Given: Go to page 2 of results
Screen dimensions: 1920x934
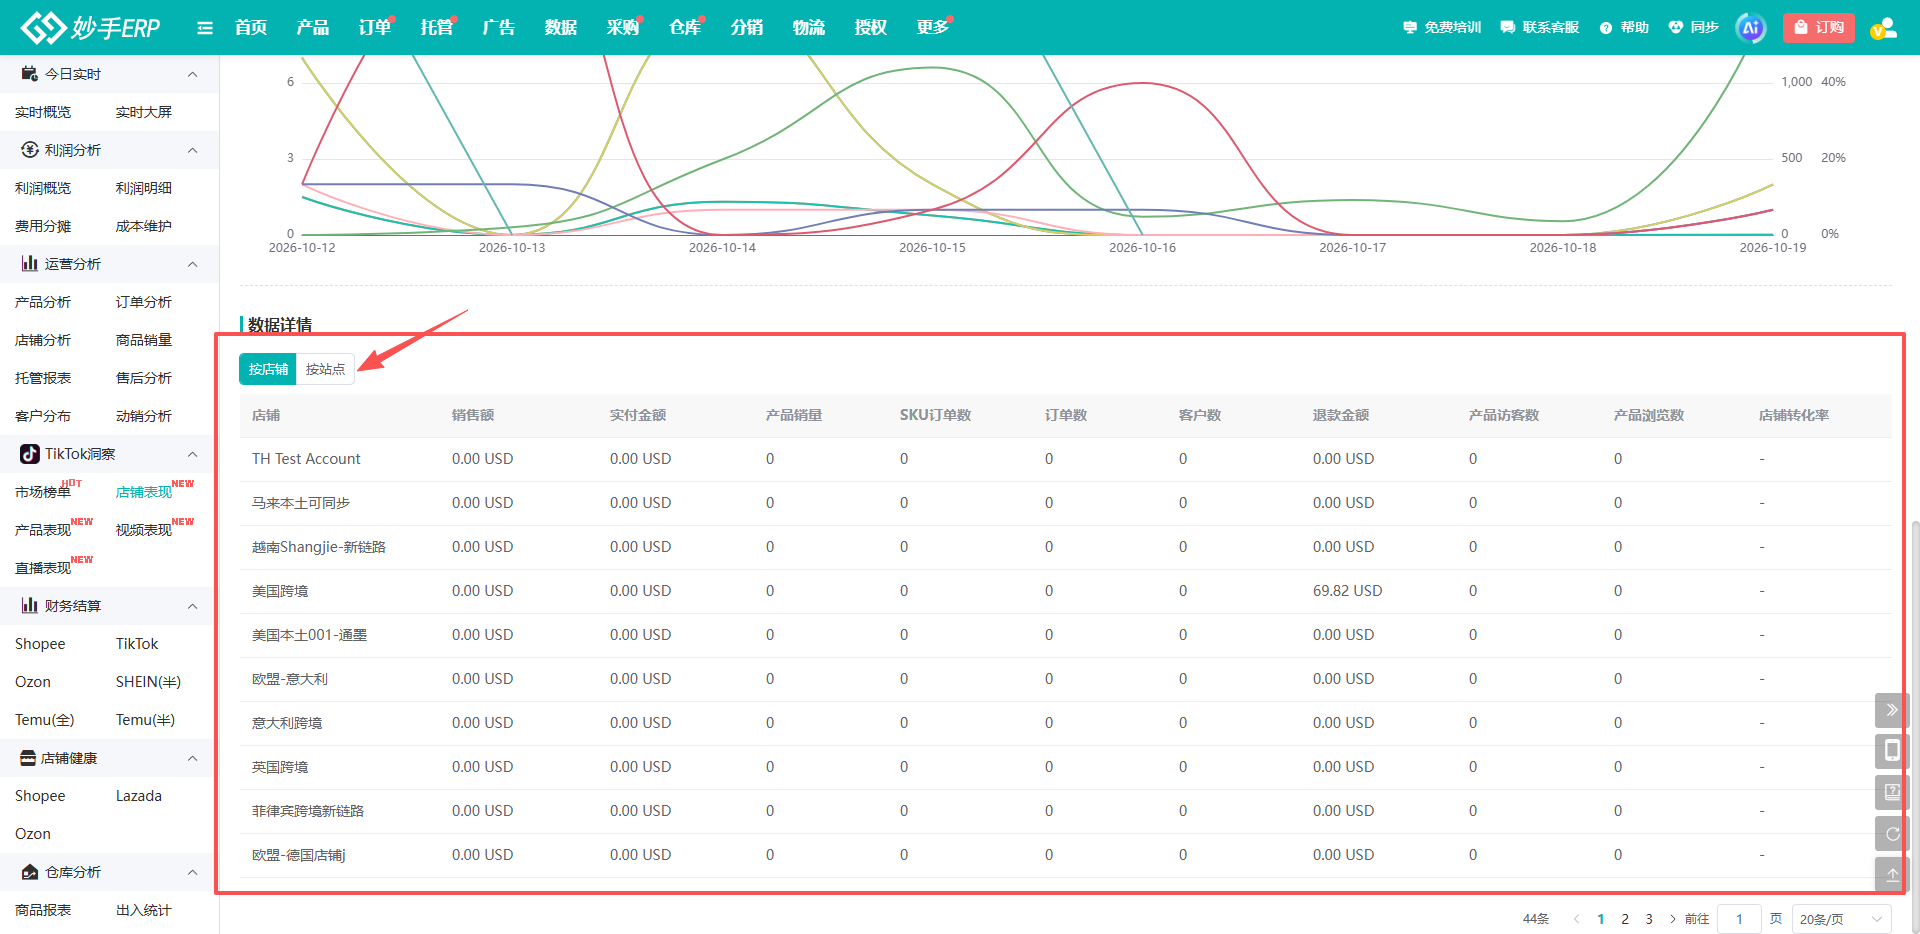Looking at the screenshot, I should (x=1625, y=919).
